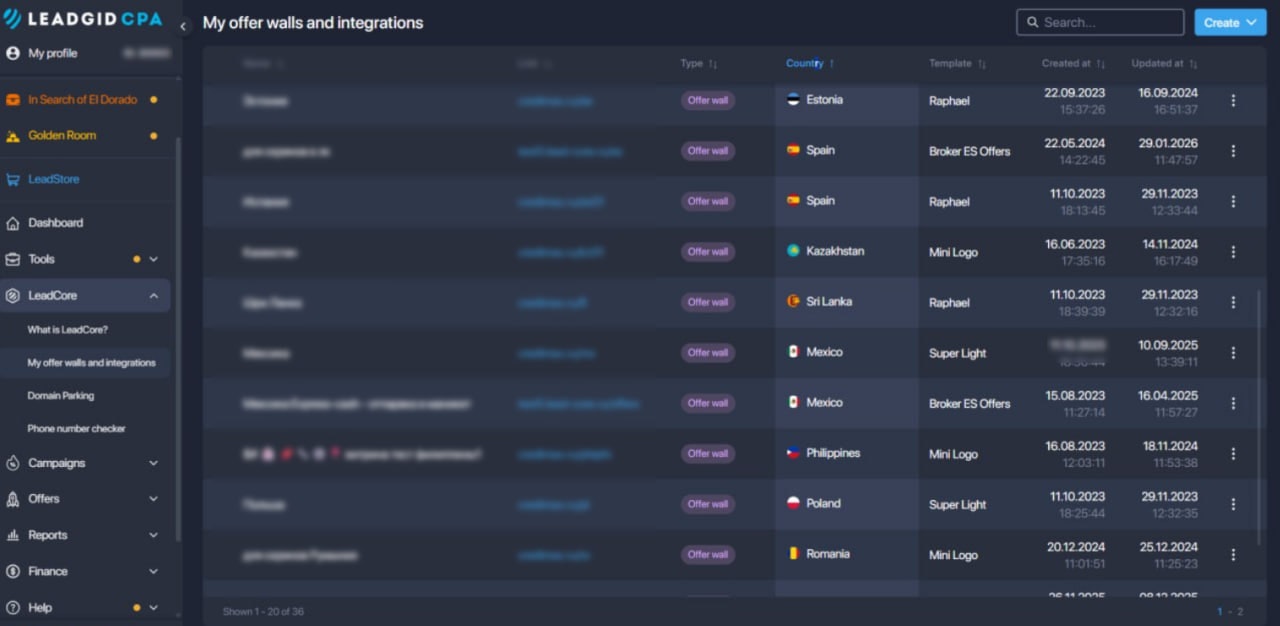Image resolution: width=1280 pixels, height=626 pixels.
Task: Click the Dashboard home icon
Action: (x=13, y=223)
